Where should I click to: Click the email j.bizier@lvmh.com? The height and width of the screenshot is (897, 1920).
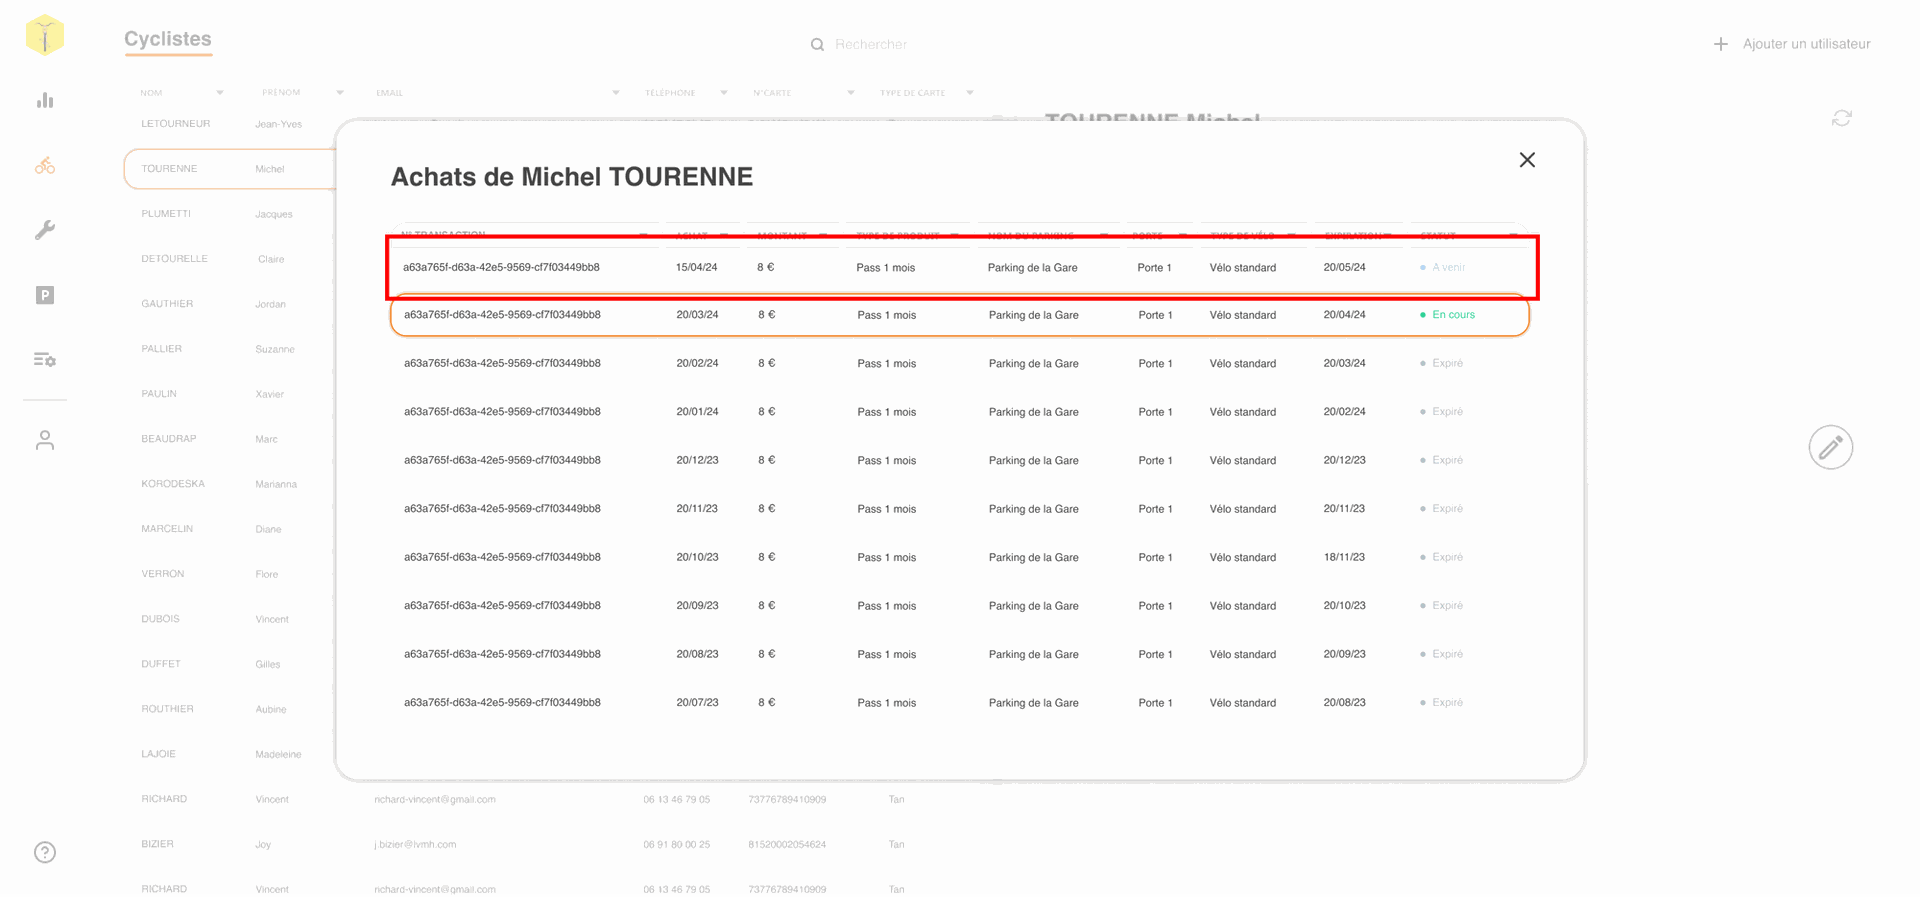[415, 845]
